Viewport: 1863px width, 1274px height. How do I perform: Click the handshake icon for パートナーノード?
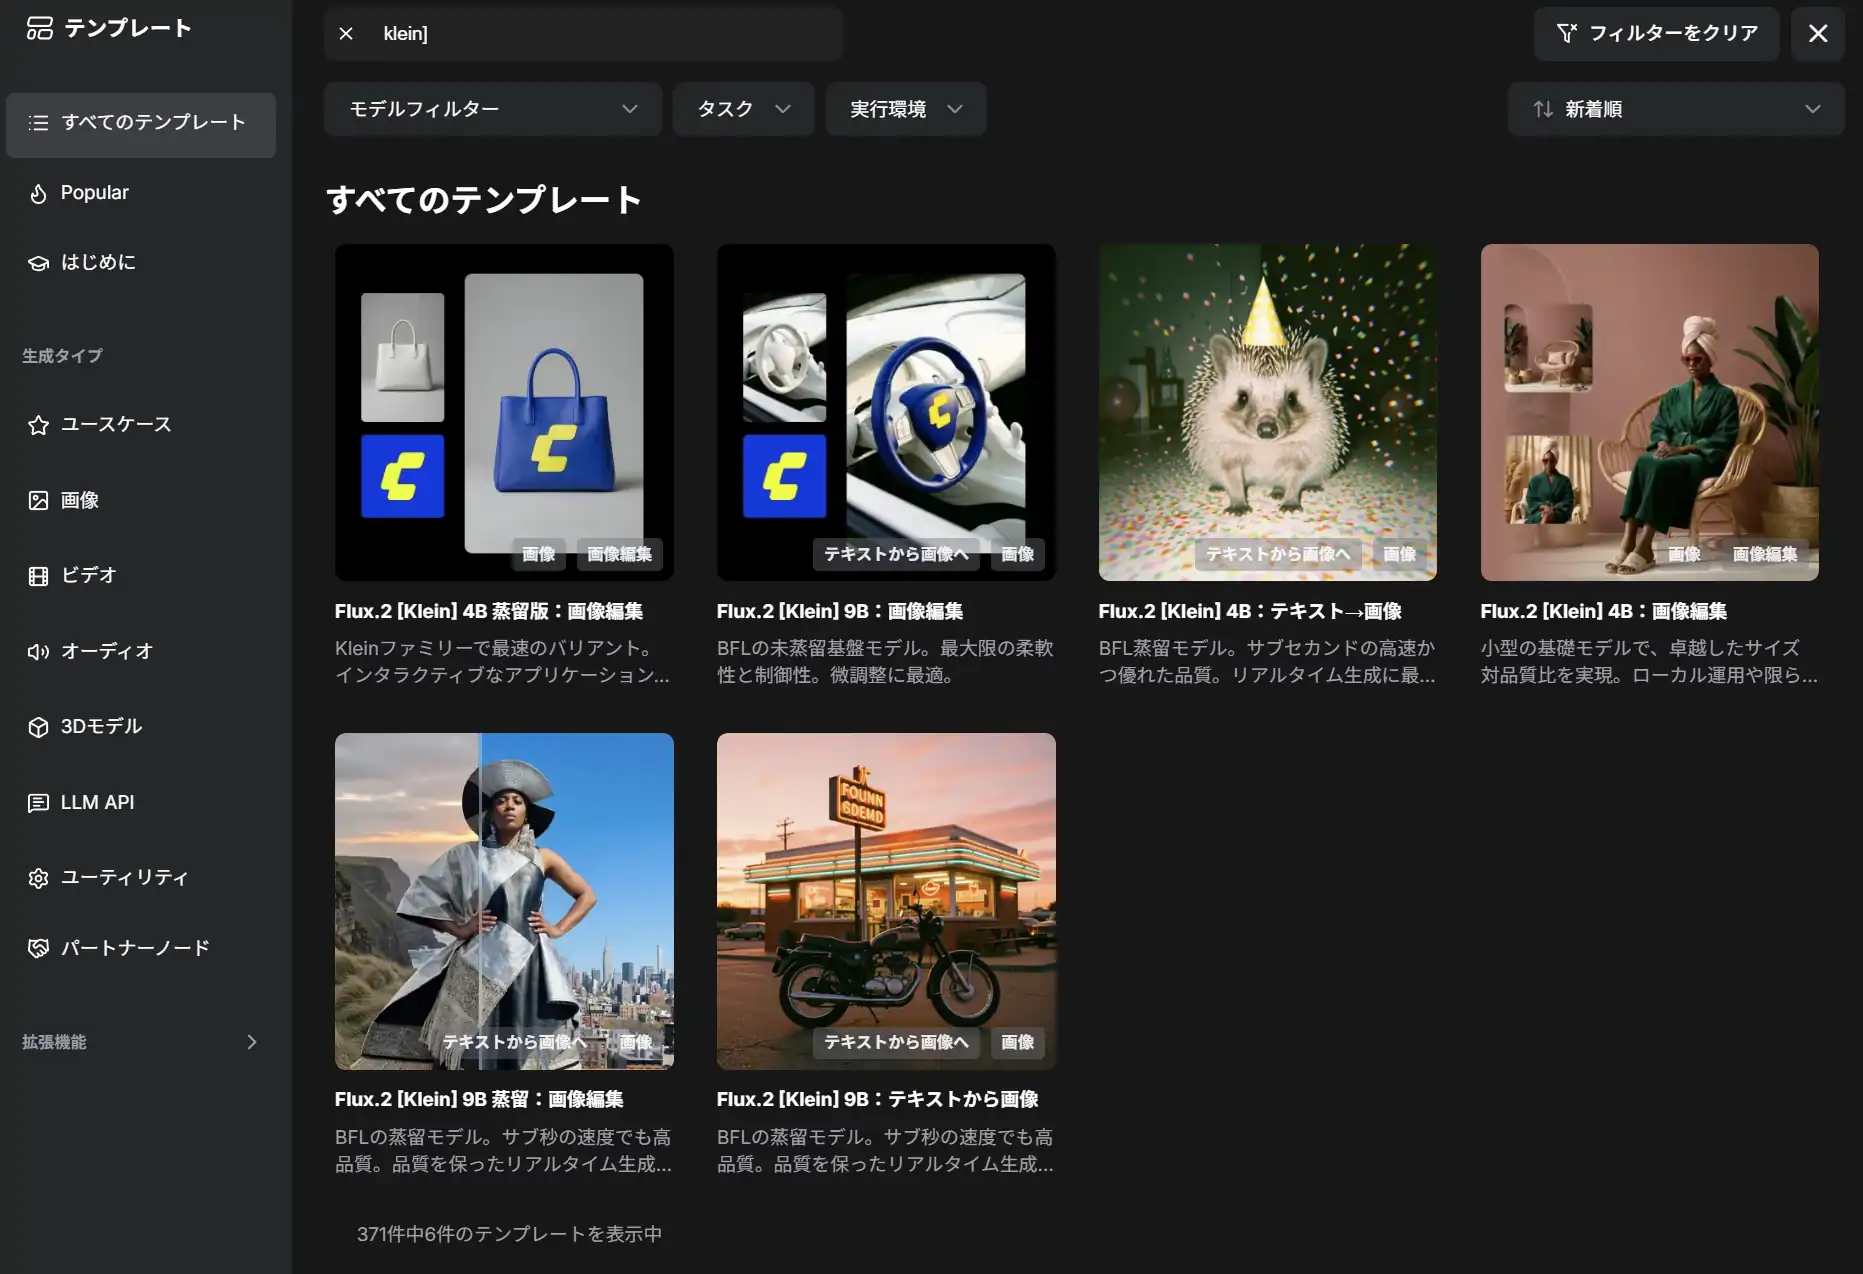coord(38,948)
